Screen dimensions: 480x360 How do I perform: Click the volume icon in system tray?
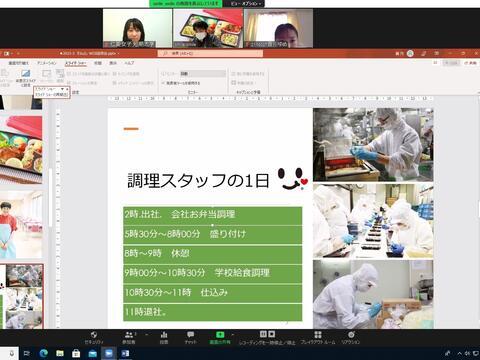tap(467, 353)
